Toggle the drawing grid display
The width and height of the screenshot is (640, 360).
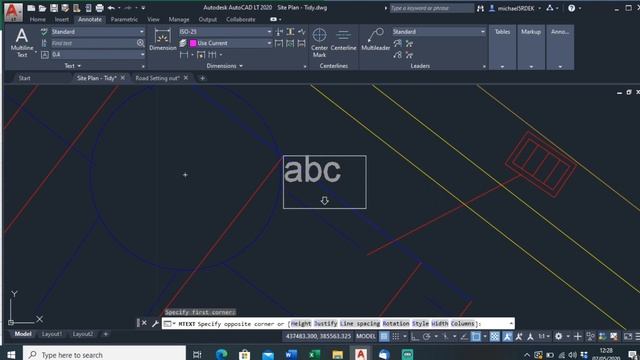click(x=384, y=336)
